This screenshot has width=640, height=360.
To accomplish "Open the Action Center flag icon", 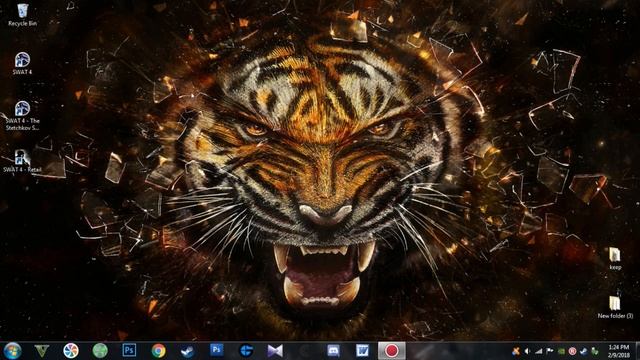I will click(x=550, y=351).
